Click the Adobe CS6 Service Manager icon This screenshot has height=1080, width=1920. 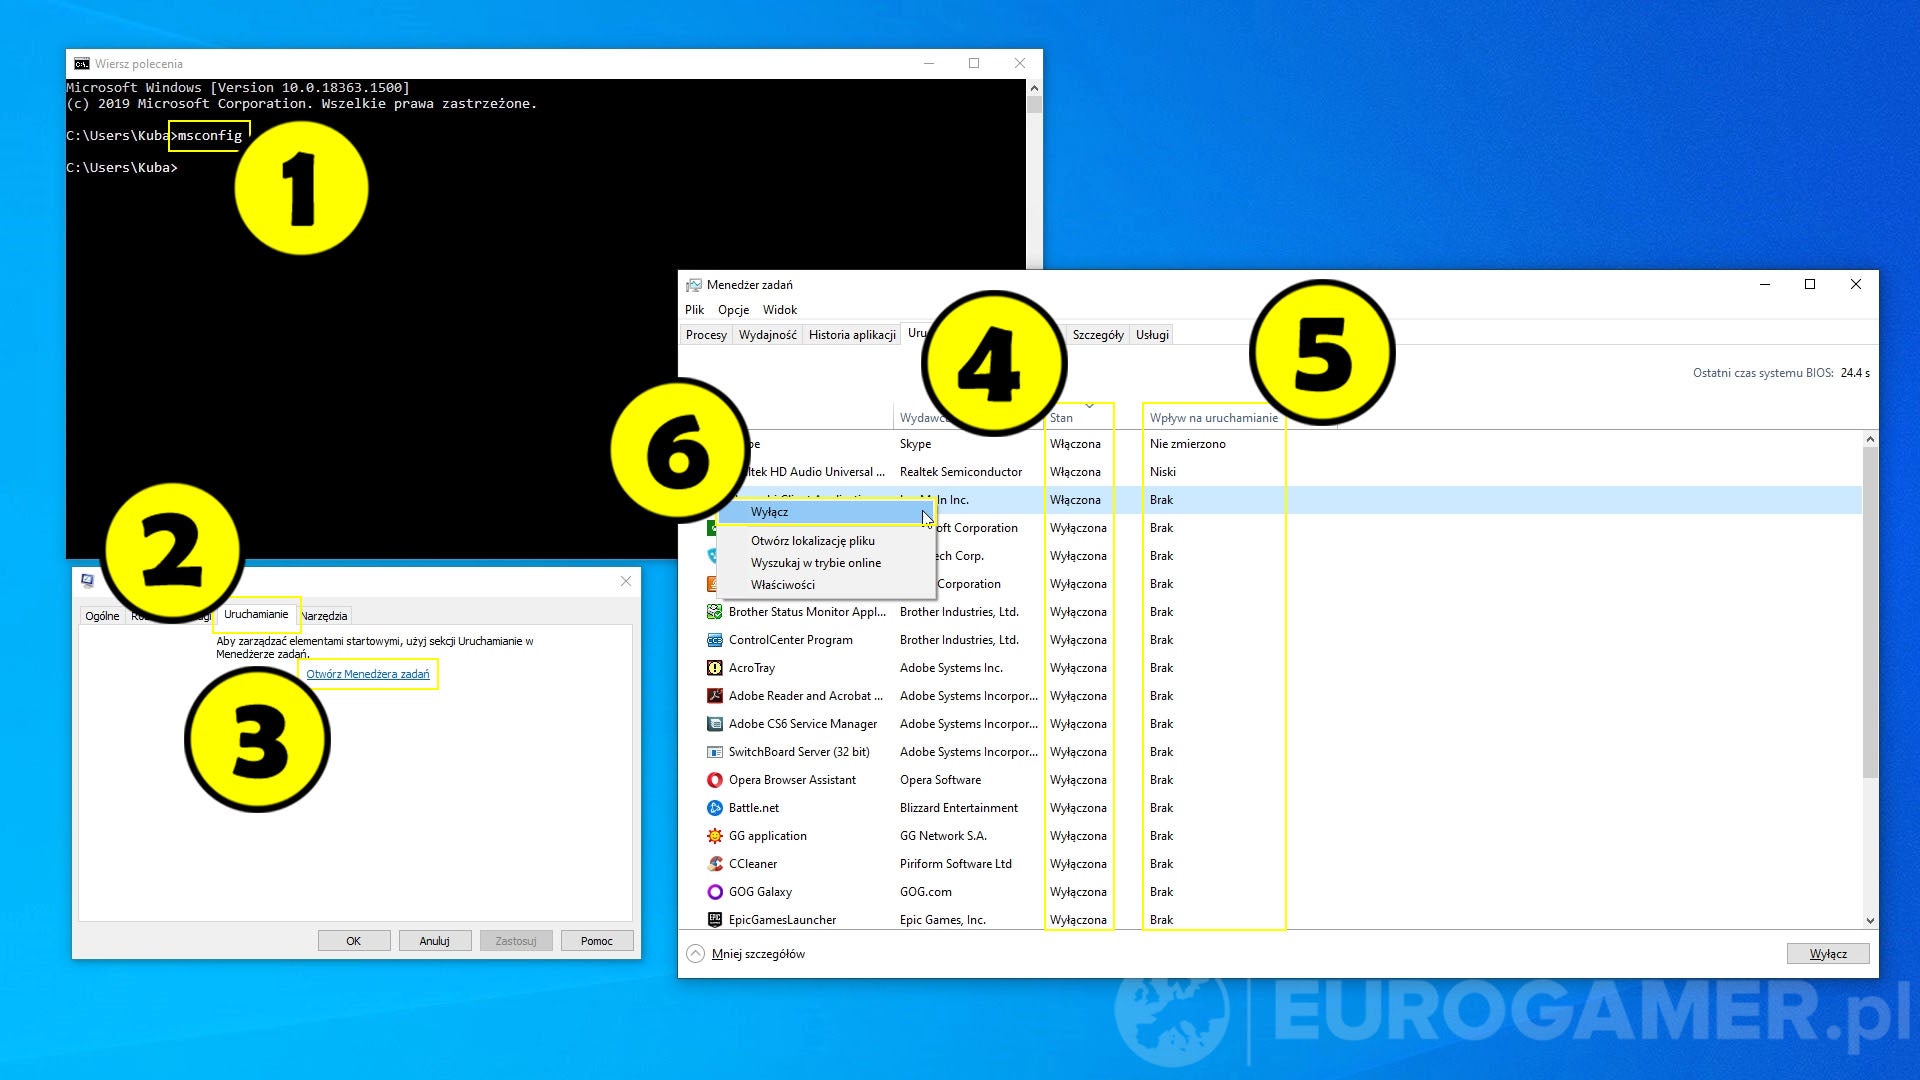(x=714, y=724)
